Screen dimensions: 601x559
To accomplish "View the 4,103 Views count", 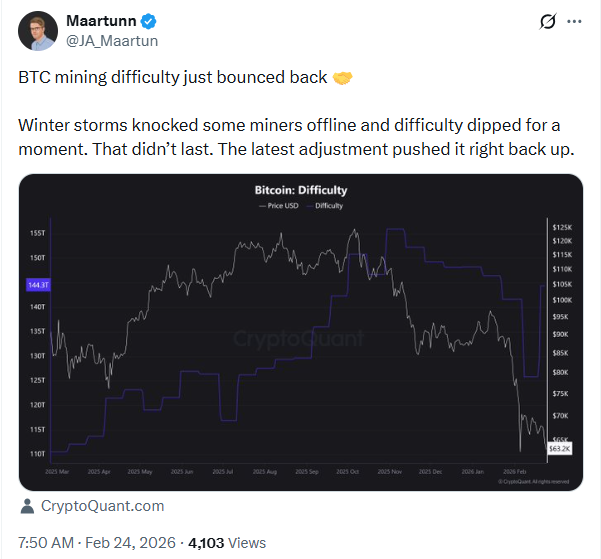I will (x=229, y=542).
